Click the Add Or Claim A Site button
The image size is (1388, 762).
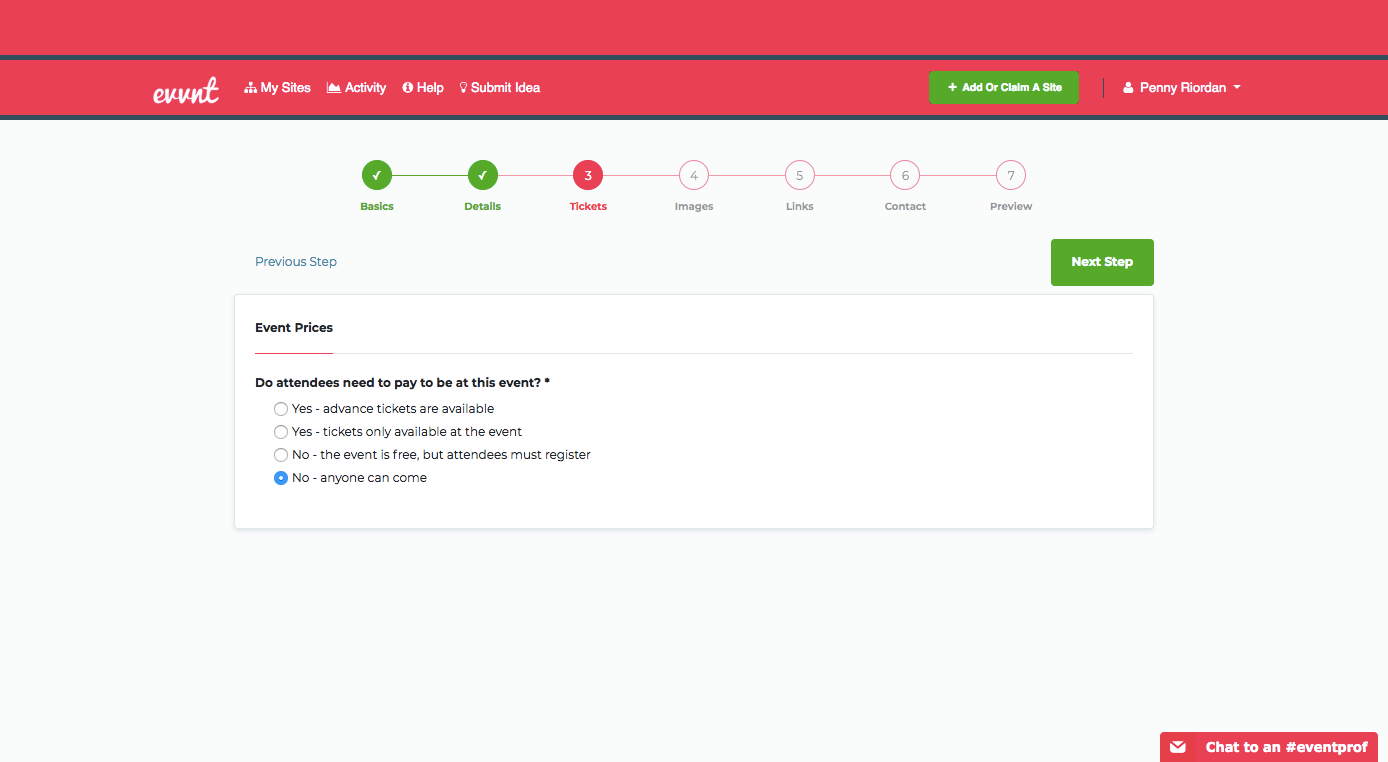(1004, 87)
